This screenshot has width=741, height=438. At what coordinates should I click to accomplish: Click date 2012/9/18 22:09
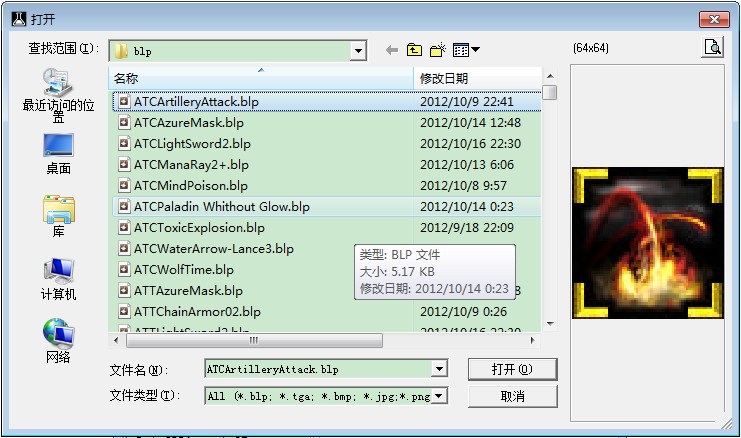[467, 228]
